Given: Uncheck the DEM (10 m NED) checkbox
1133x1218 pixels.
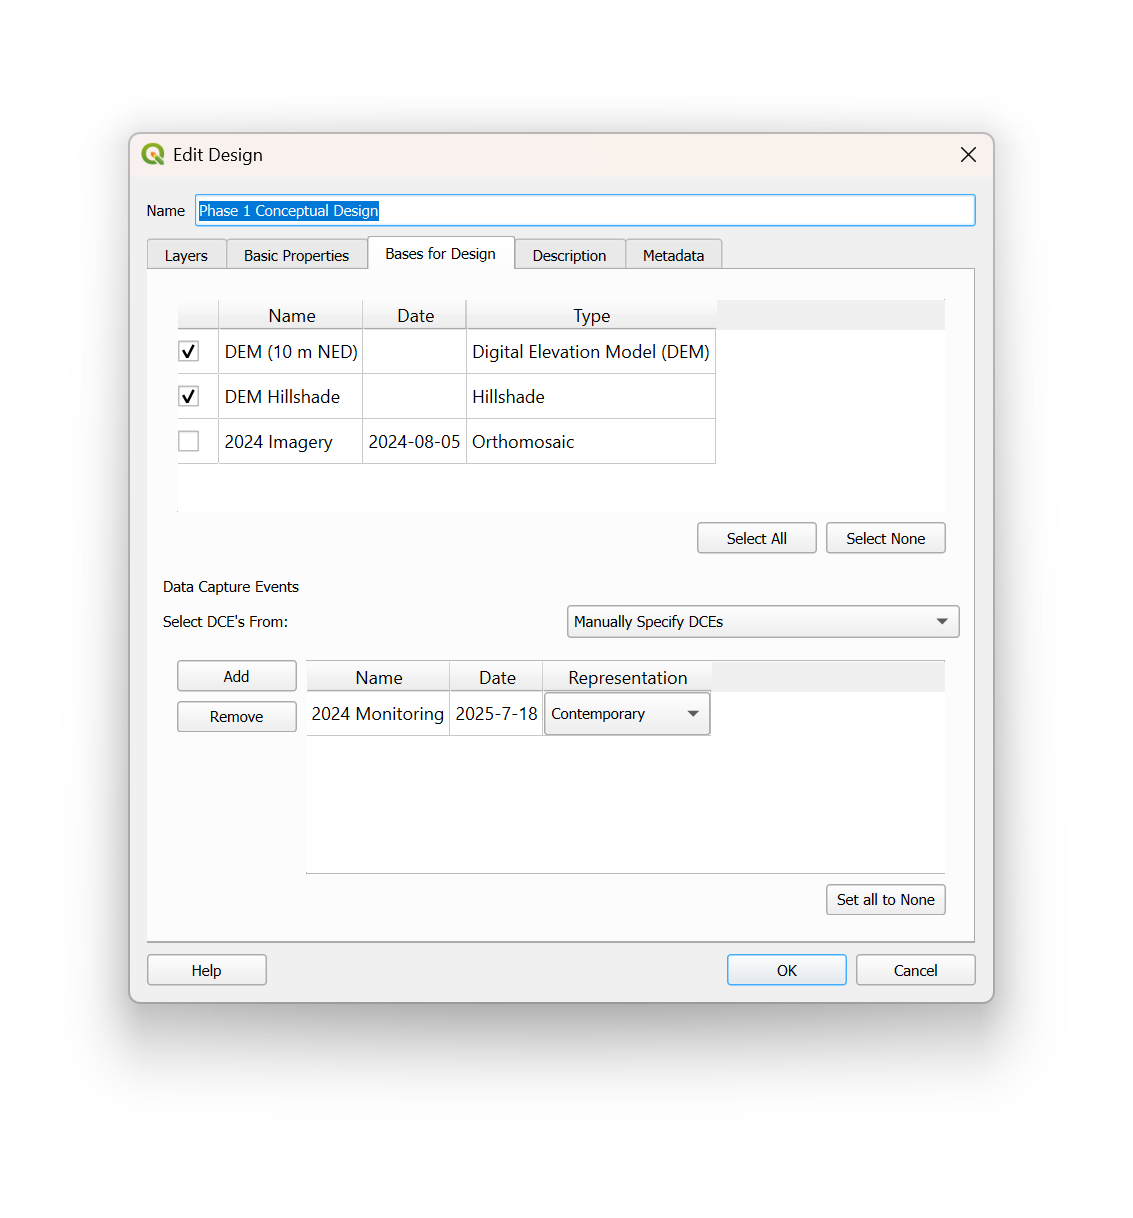Looking at the screenshot, I should [188, 351].
